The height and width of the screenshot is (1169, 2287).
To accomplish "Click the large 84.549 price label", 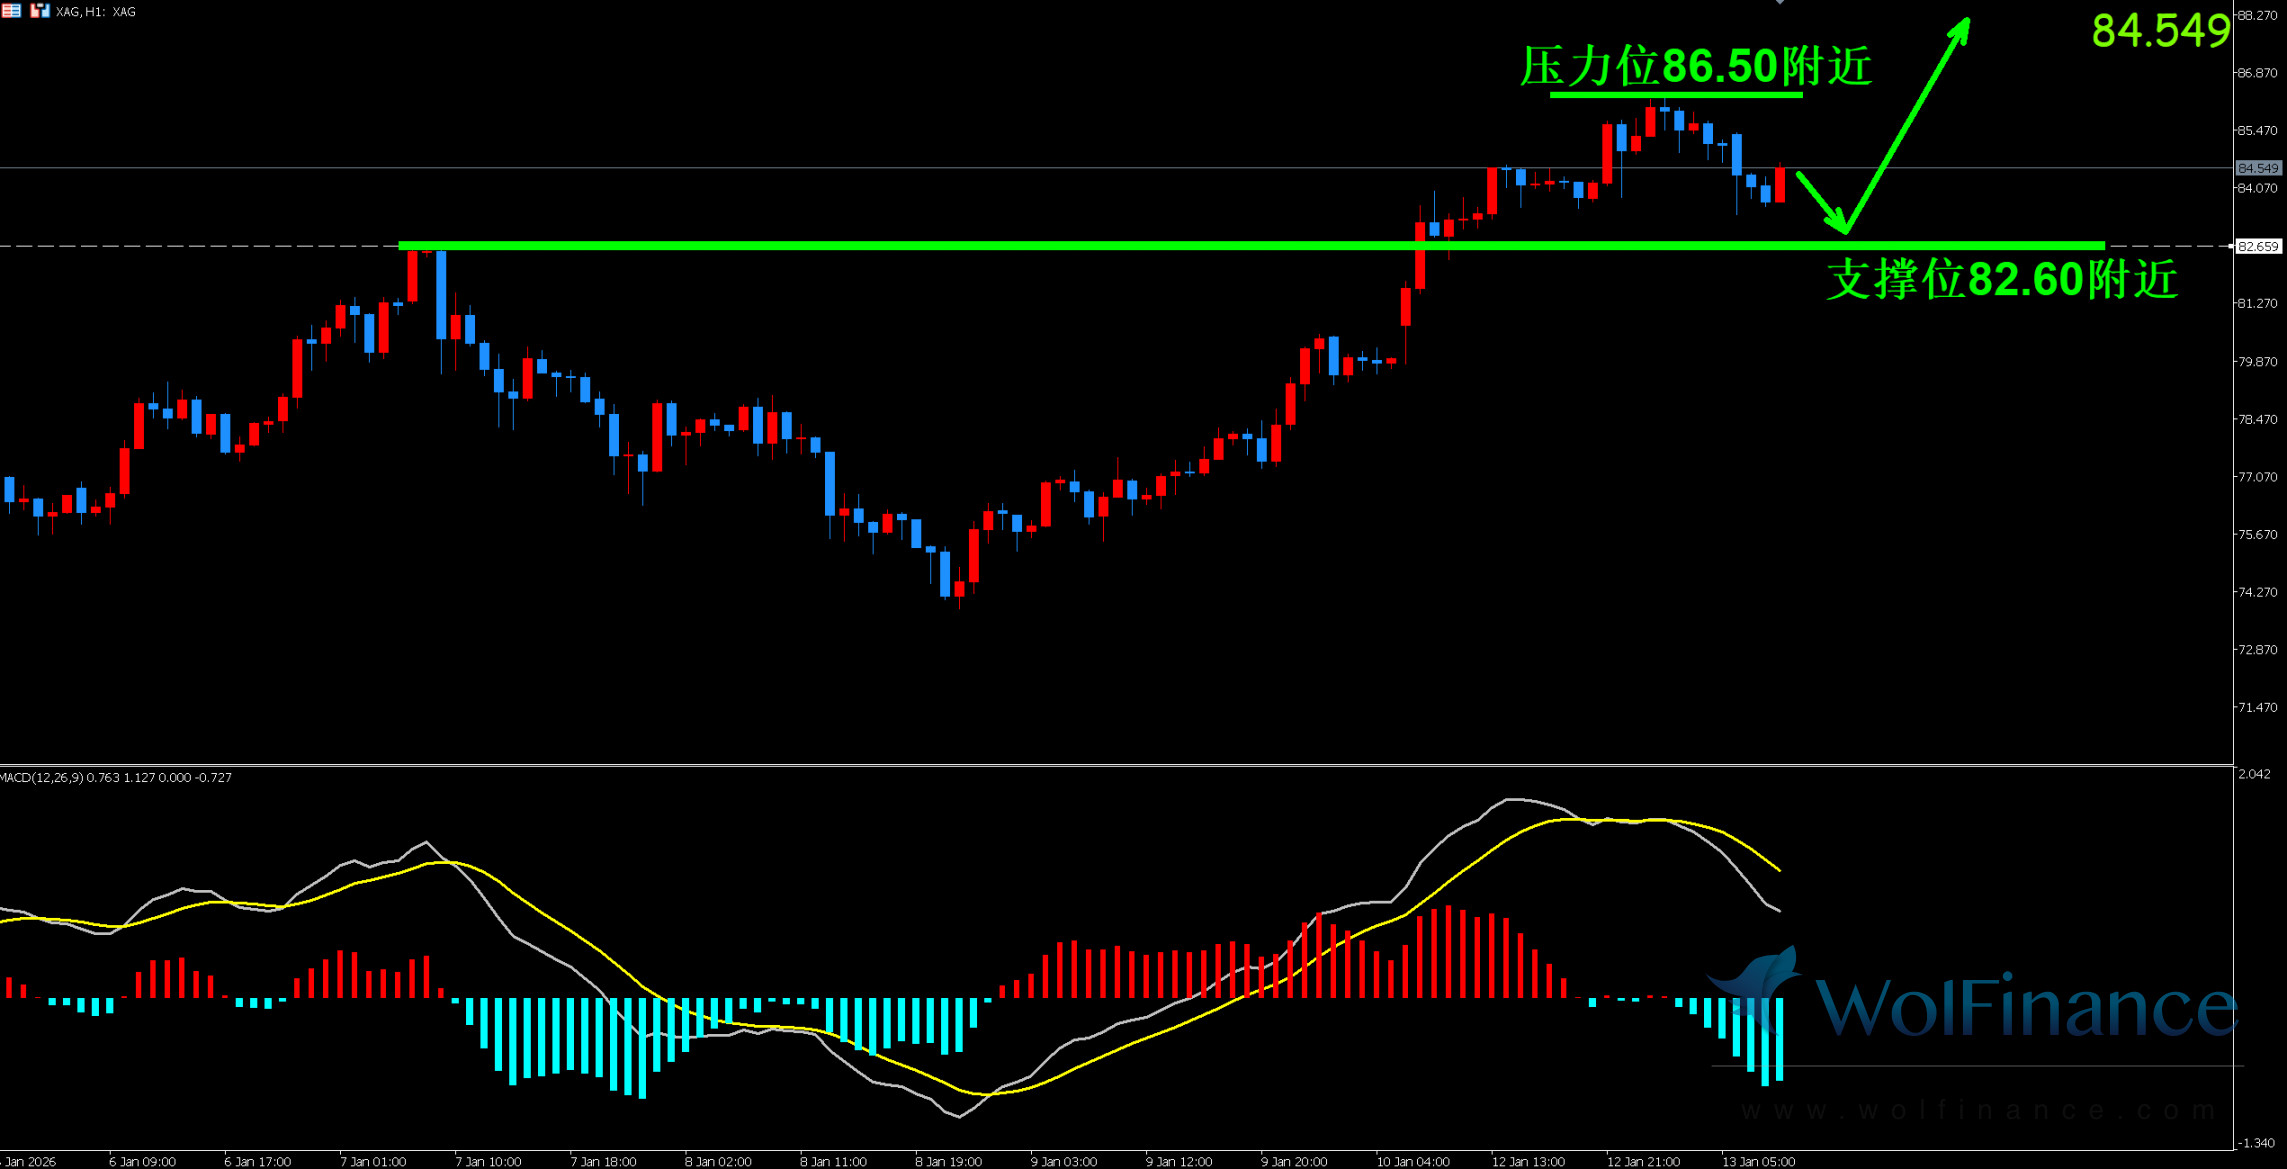I will pyautogui.click(x=2160, y=31).
